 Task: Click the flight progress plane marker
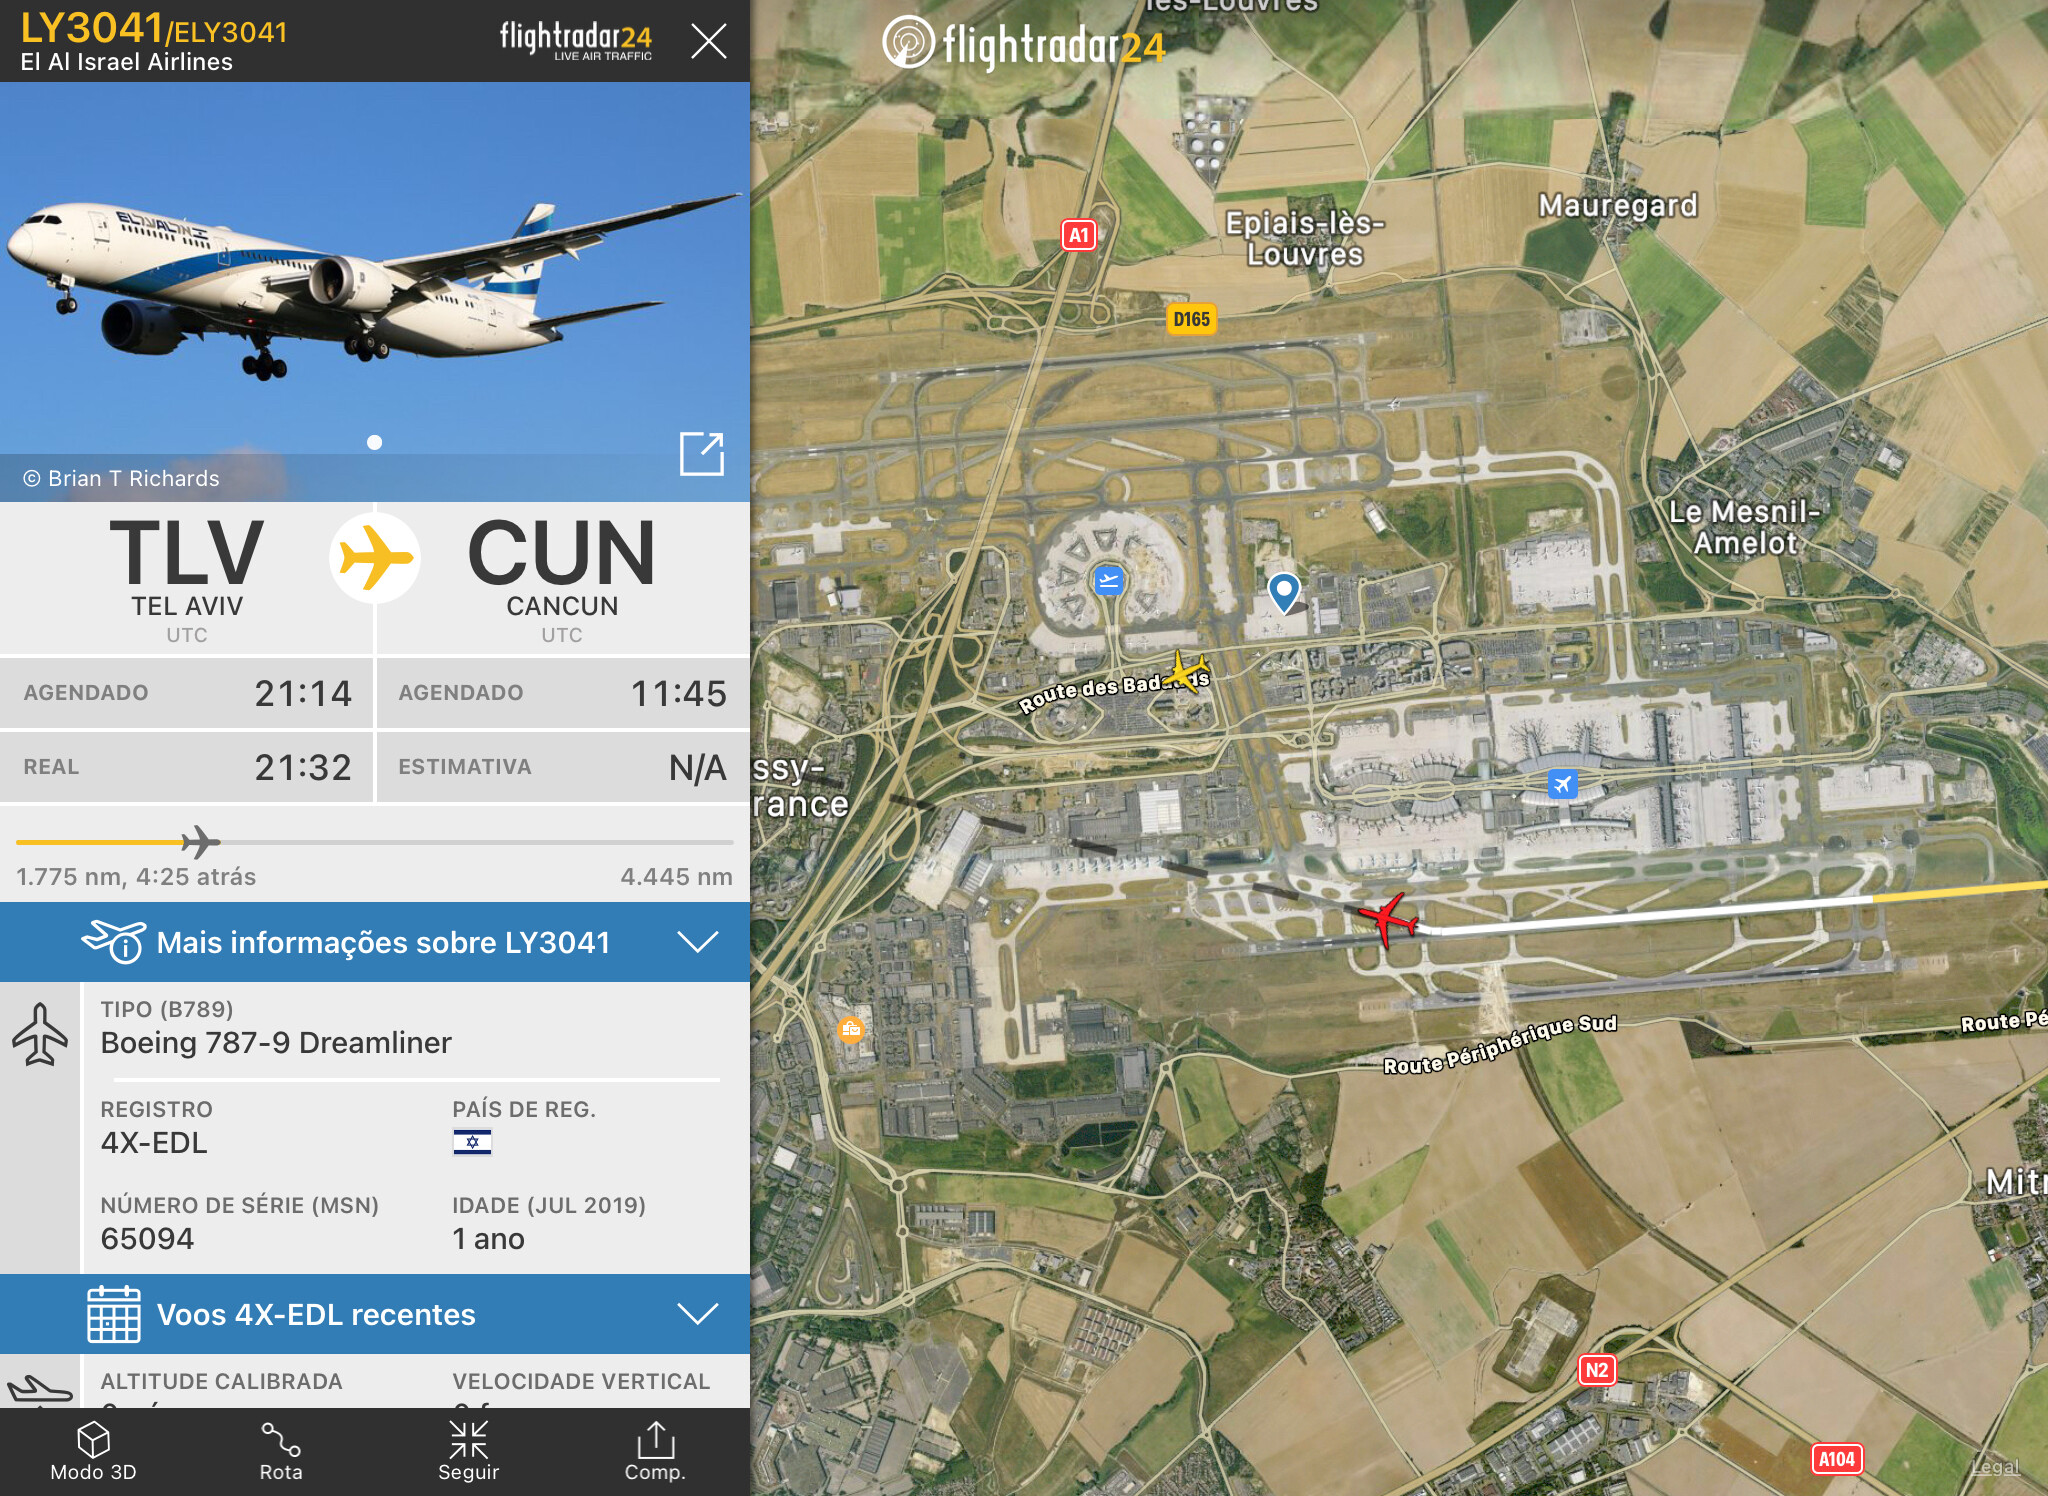pos(201,842)
